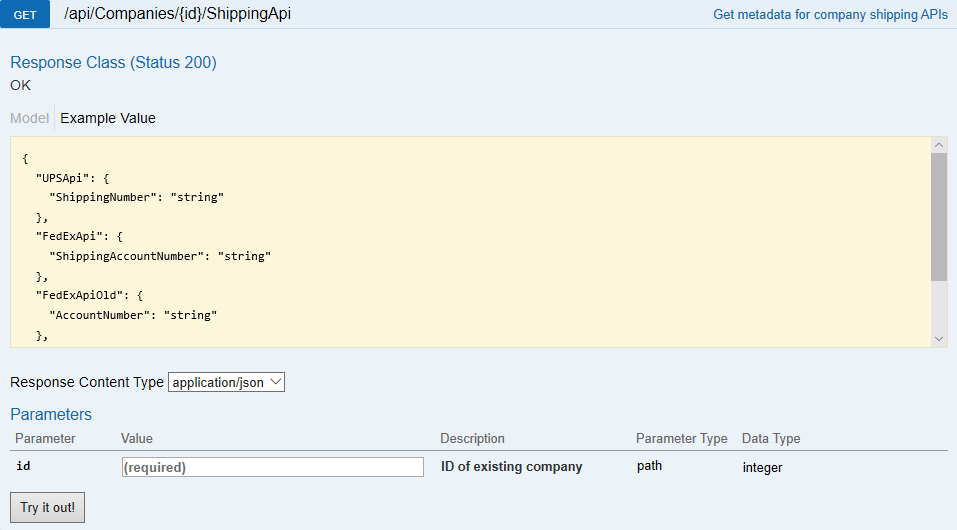
Task: Open the Response Content Type dropdown
Action: coord(226,382)
